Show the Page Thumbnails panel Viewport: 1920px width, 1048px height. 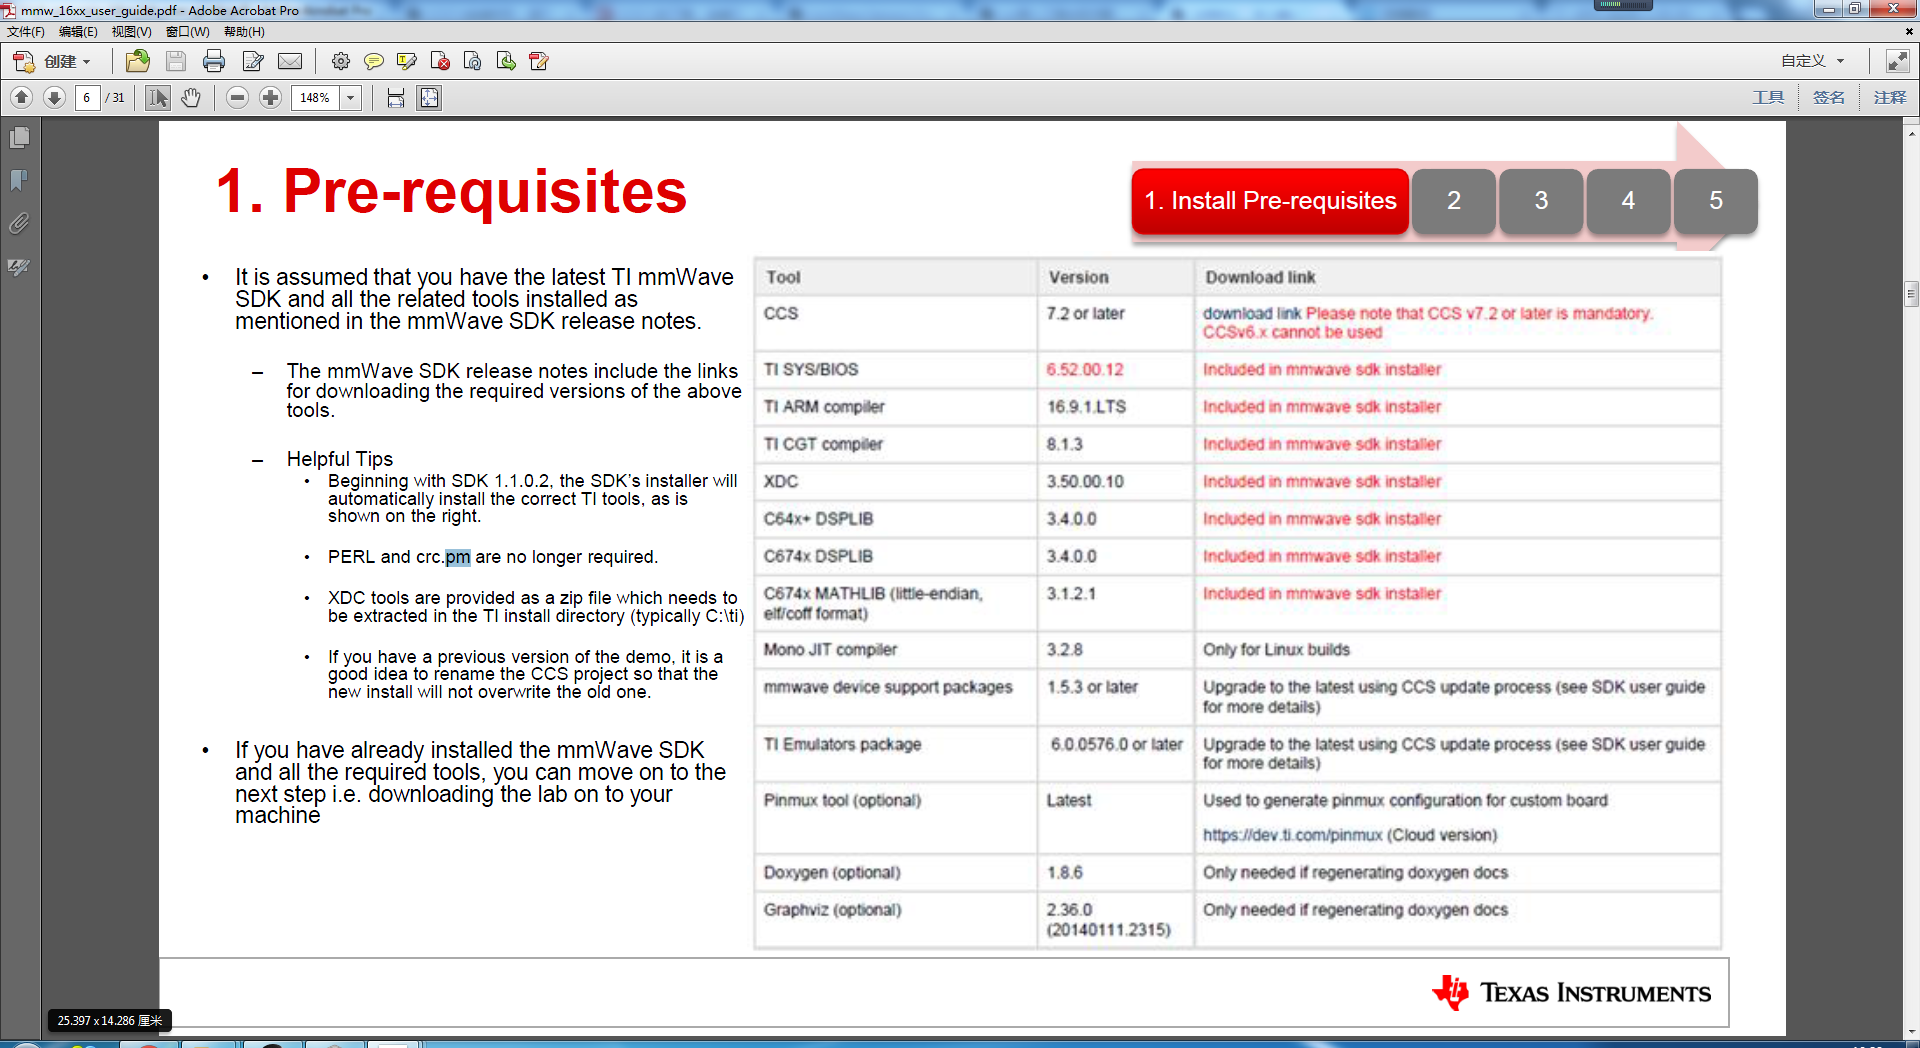pyautogui.click(x=19, y=138)
